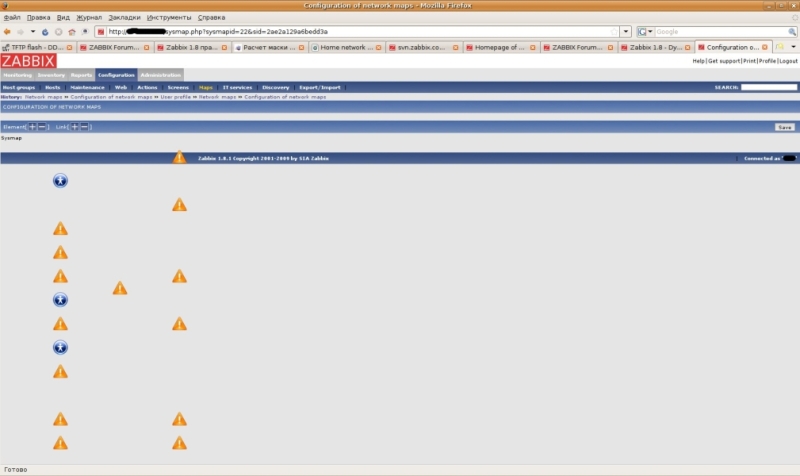Close the 'Zabbix 1.8 - Dy...' tab
Viewport: 800px width, 476px height.
[x=687, y=47]
